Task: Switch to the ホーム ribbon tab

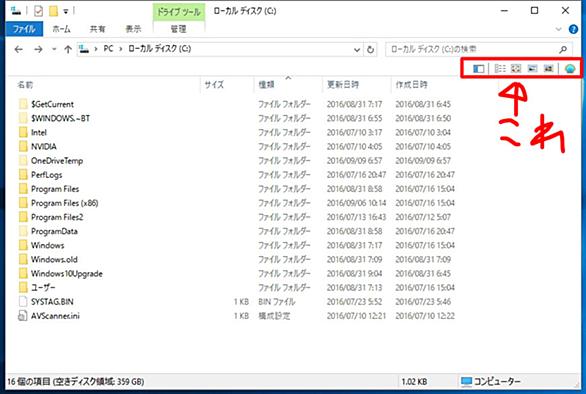Action: click(61, 29)
